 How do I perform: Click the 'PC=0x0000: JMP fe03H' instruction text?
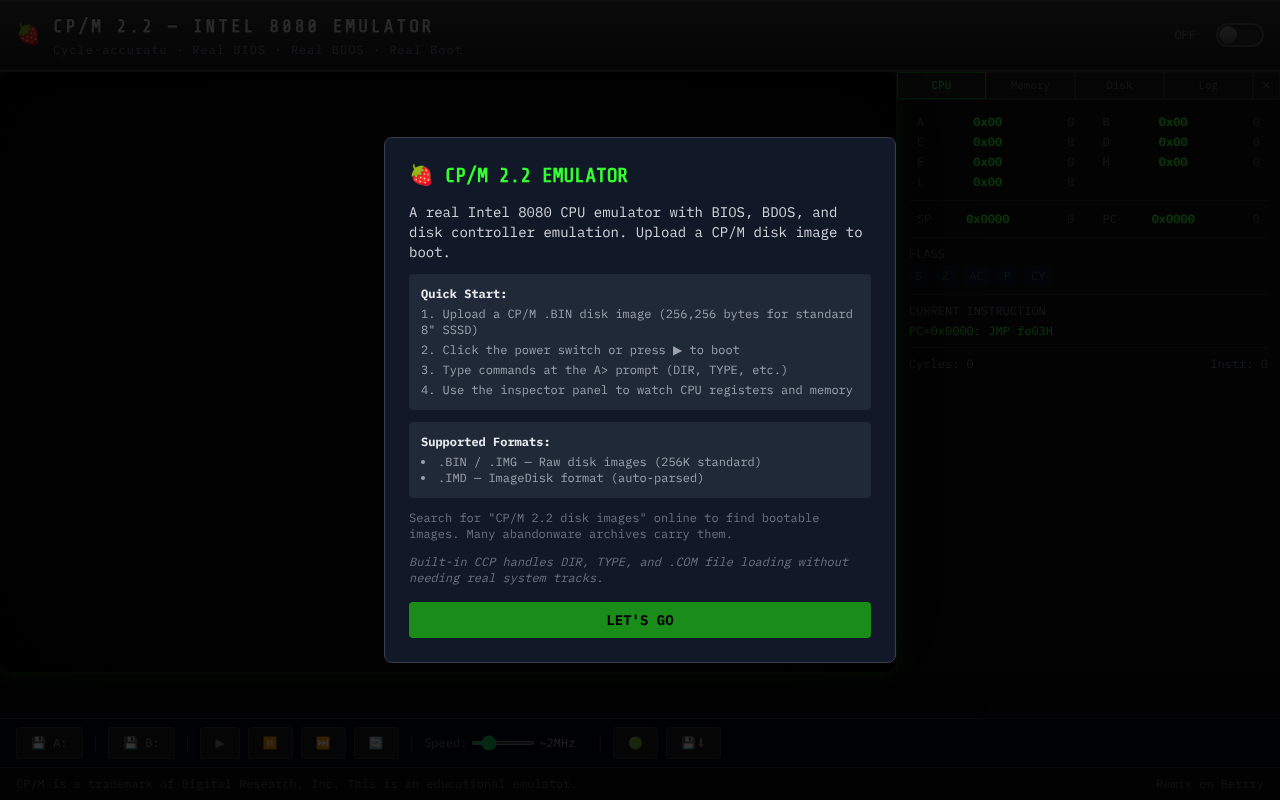click(x=981, y=331)
